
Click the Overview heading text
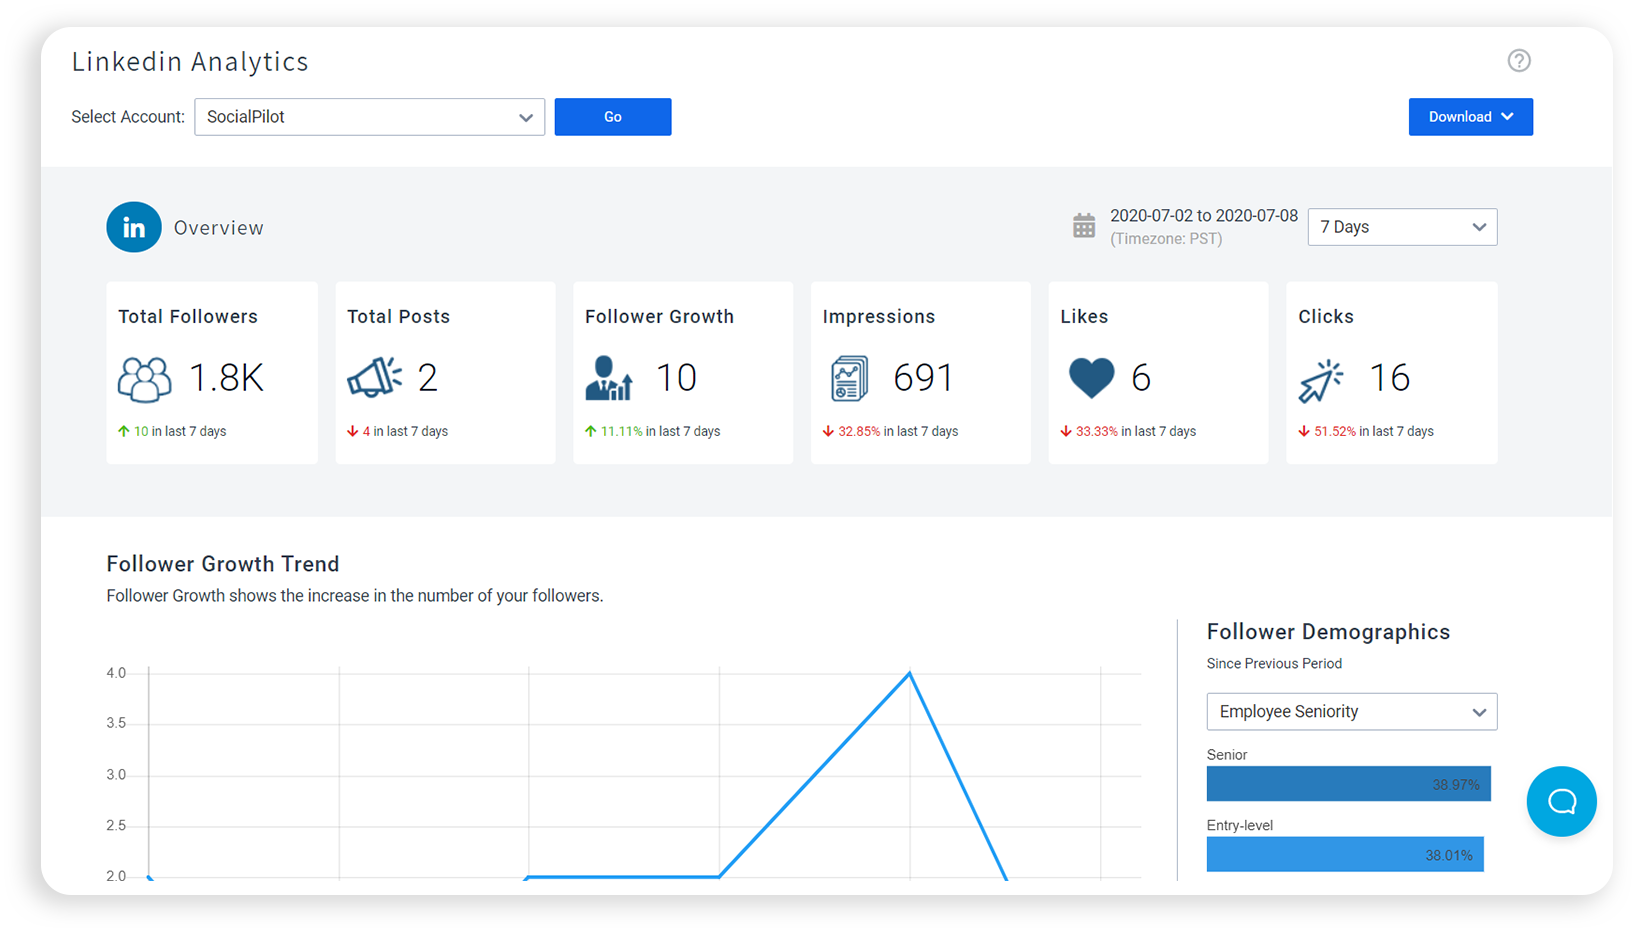(x=219, y=228)
